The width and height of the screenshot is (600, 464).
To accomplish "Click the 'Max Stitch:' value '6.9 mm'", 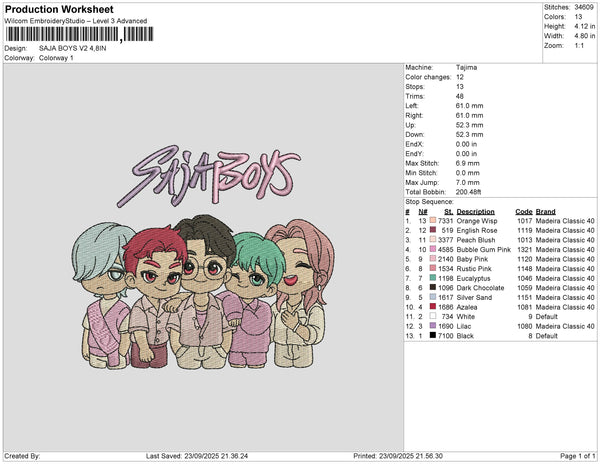I will [x=468, y=163].
